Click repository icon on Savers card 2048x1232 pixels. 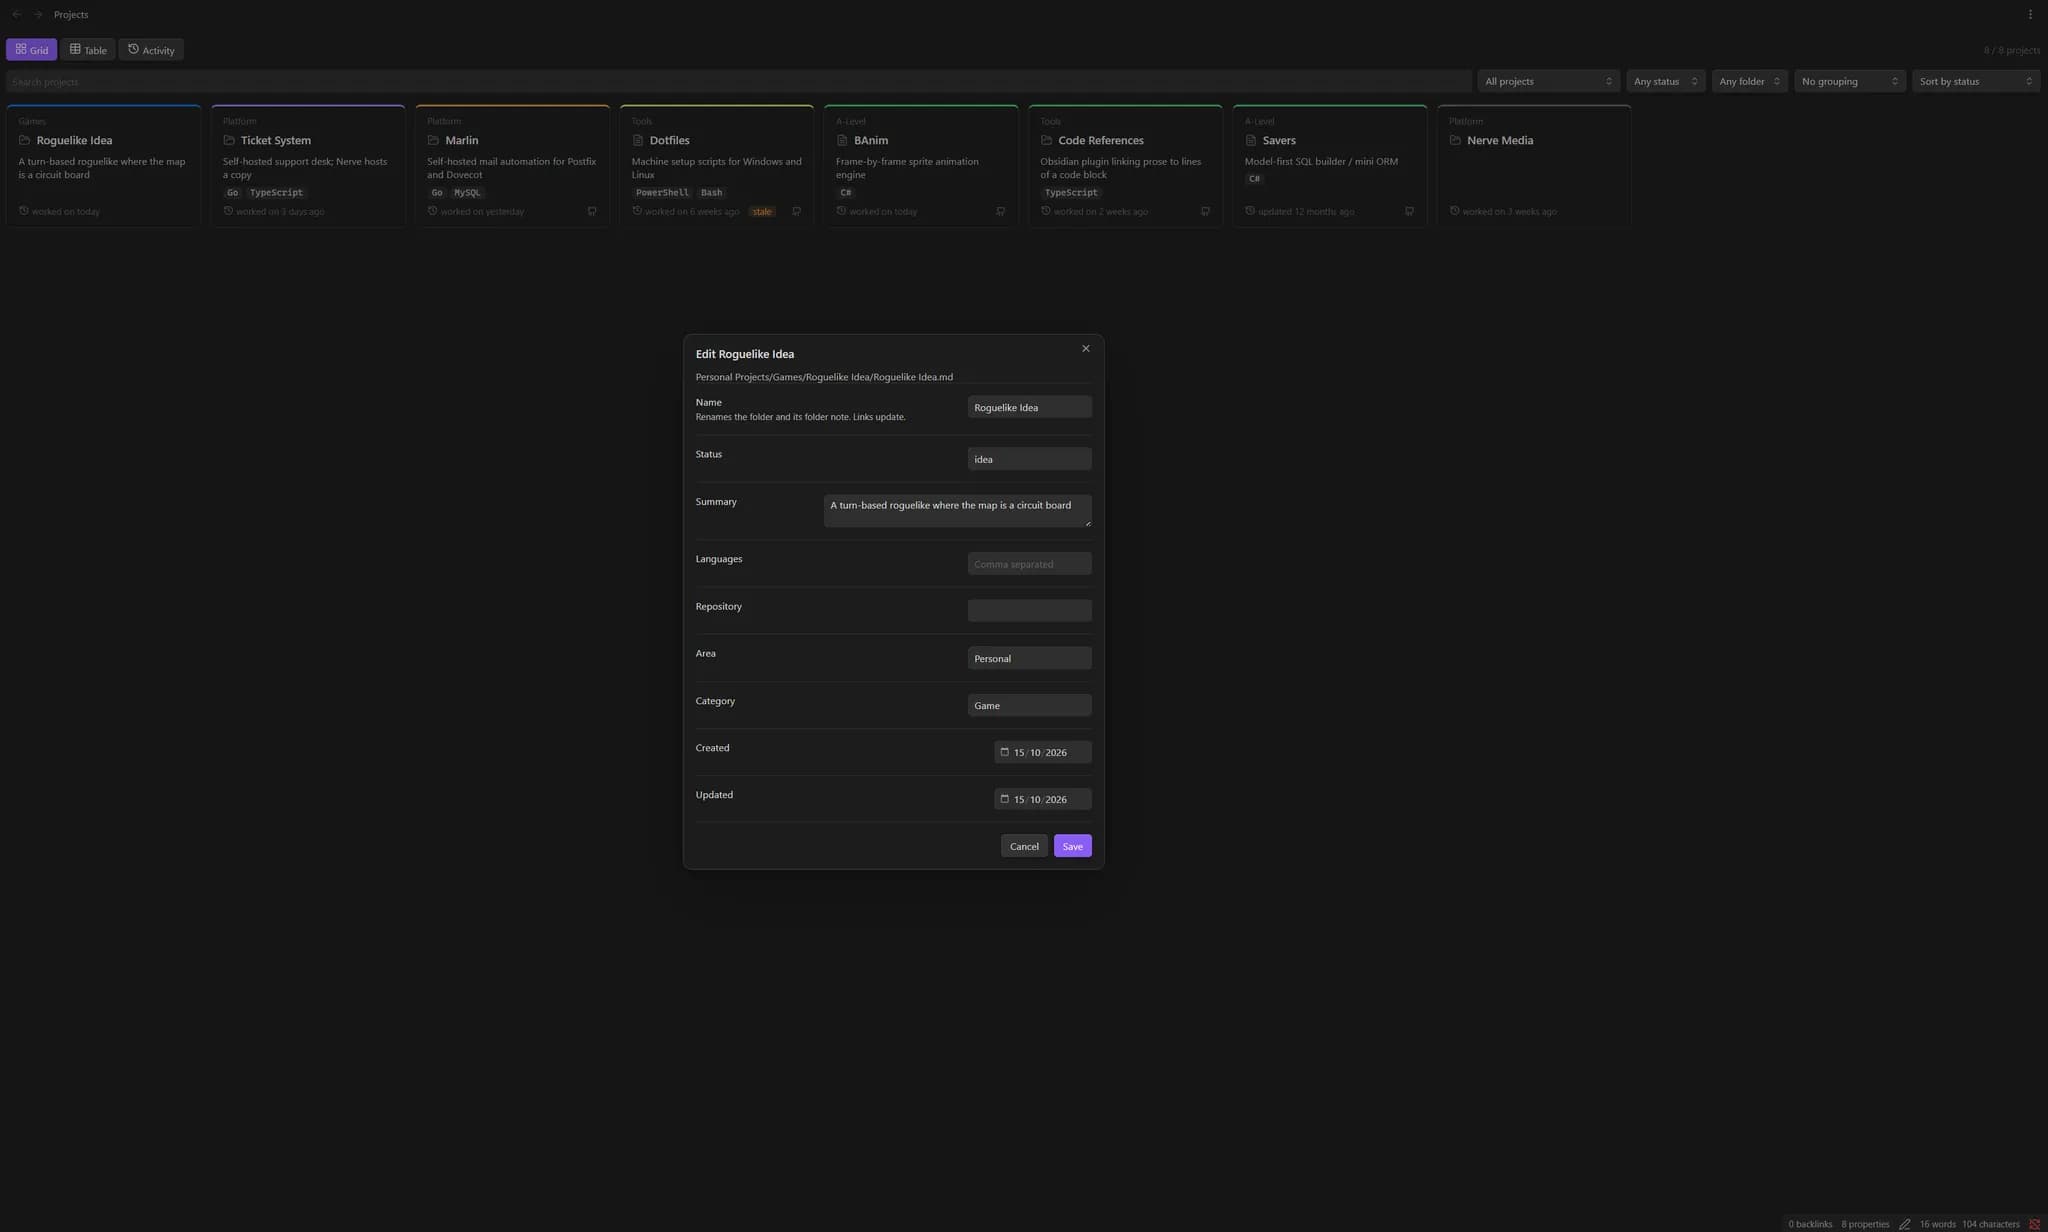tap(1409, 212)
